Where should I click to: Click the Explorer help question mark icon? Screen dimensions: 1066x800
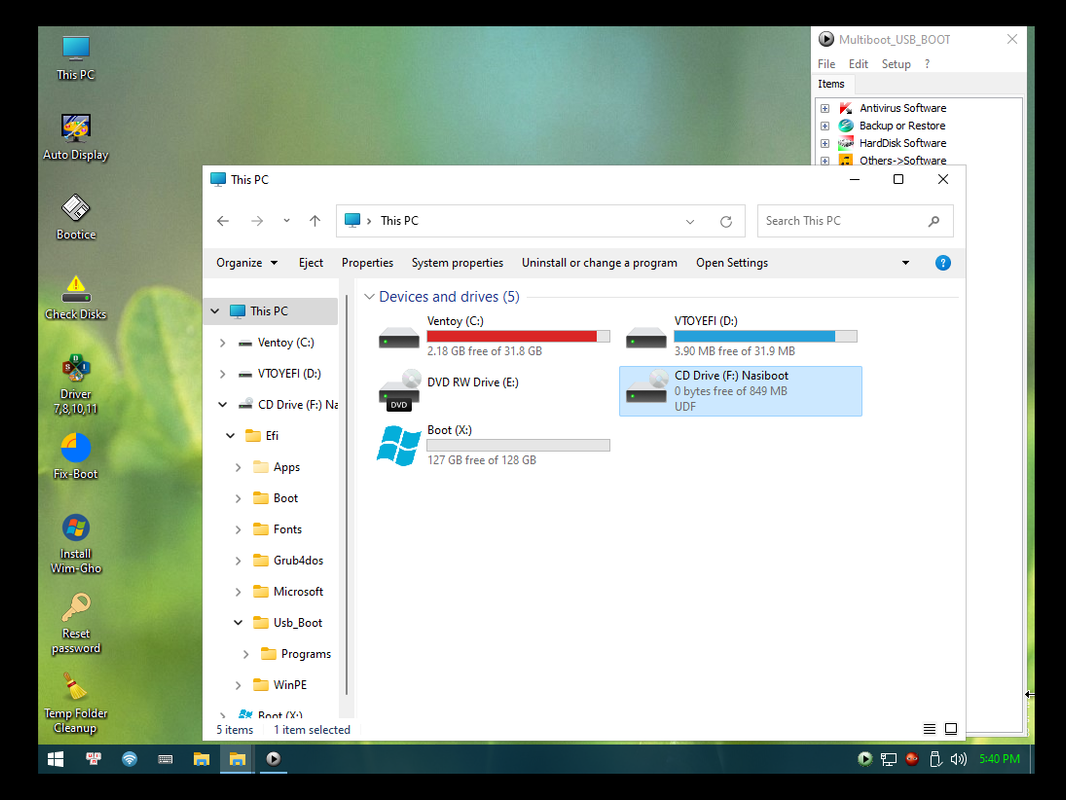click(942, 263)
